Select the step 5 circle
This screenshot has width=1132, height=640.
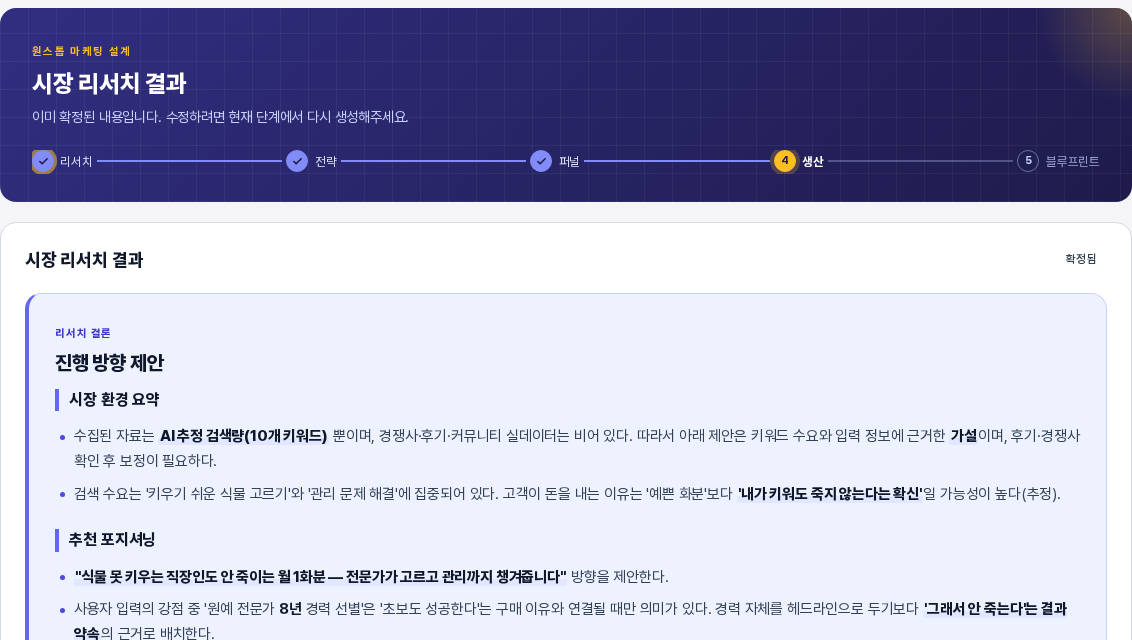(1028, 161)
